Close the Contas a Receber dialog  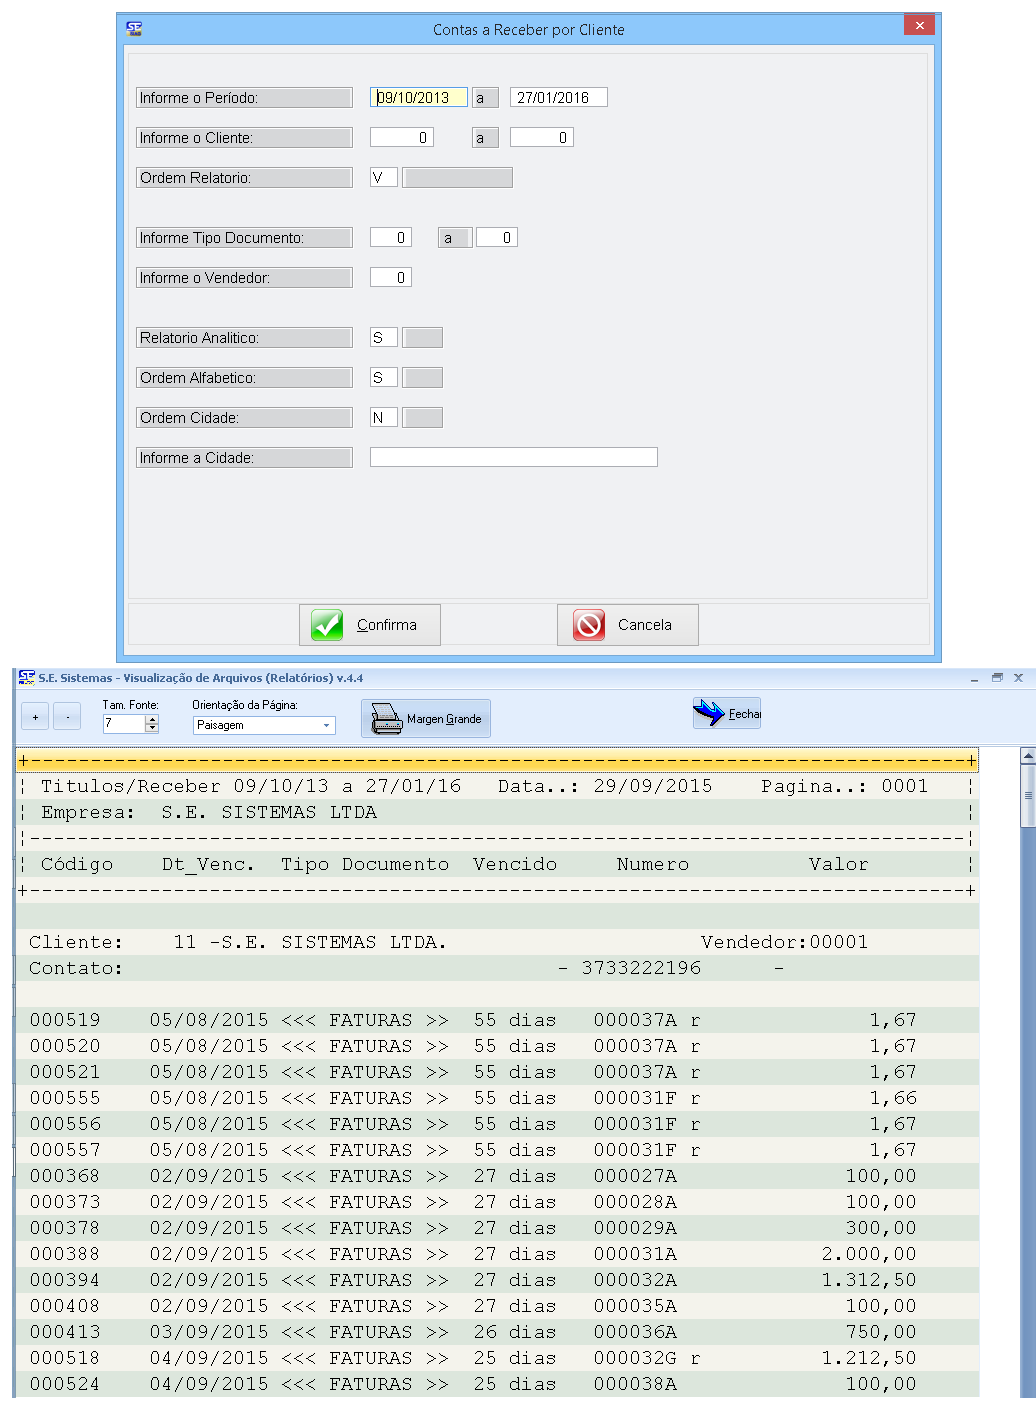(x=919, y=26)
